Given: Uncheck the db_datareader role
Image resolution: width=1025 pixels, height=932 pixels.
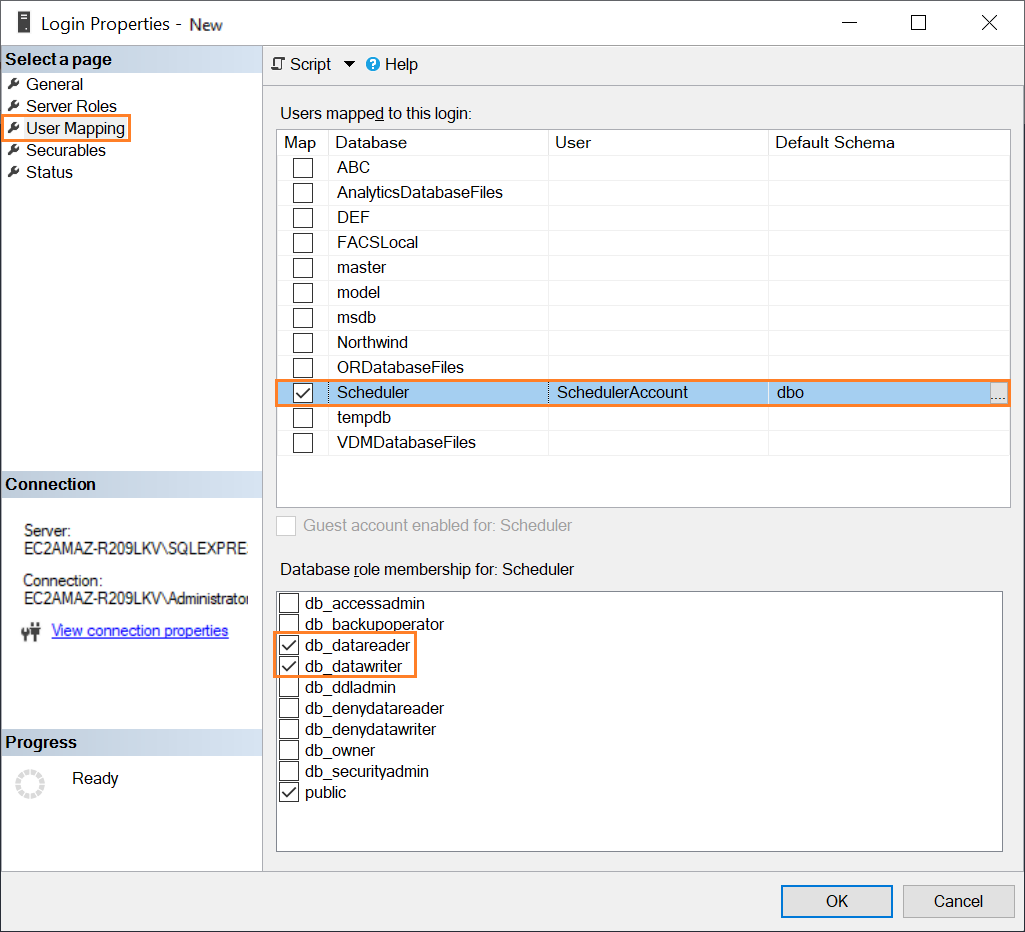Looking at the screenshot, I should [289, 645].
